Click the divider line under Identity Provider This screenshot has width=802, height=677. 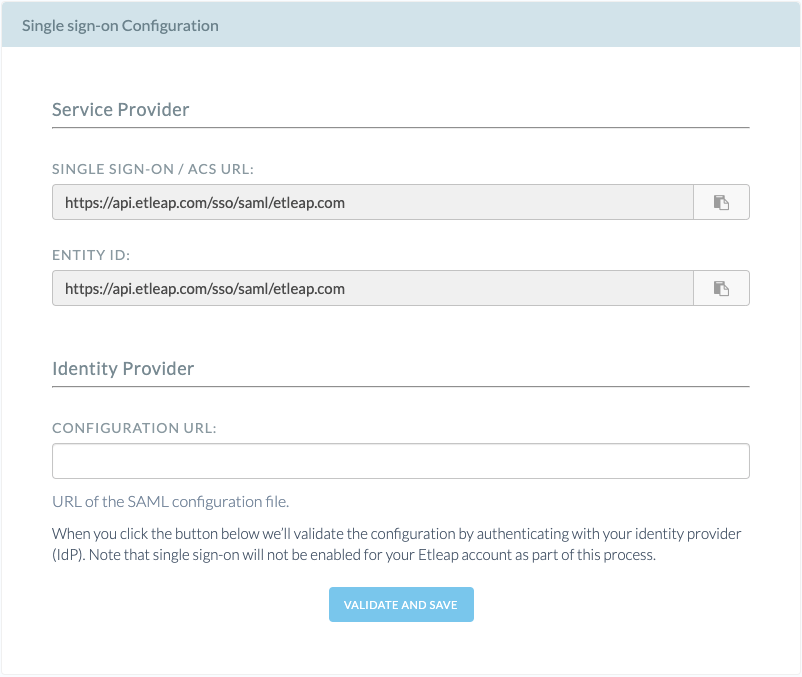click(400, 386)
